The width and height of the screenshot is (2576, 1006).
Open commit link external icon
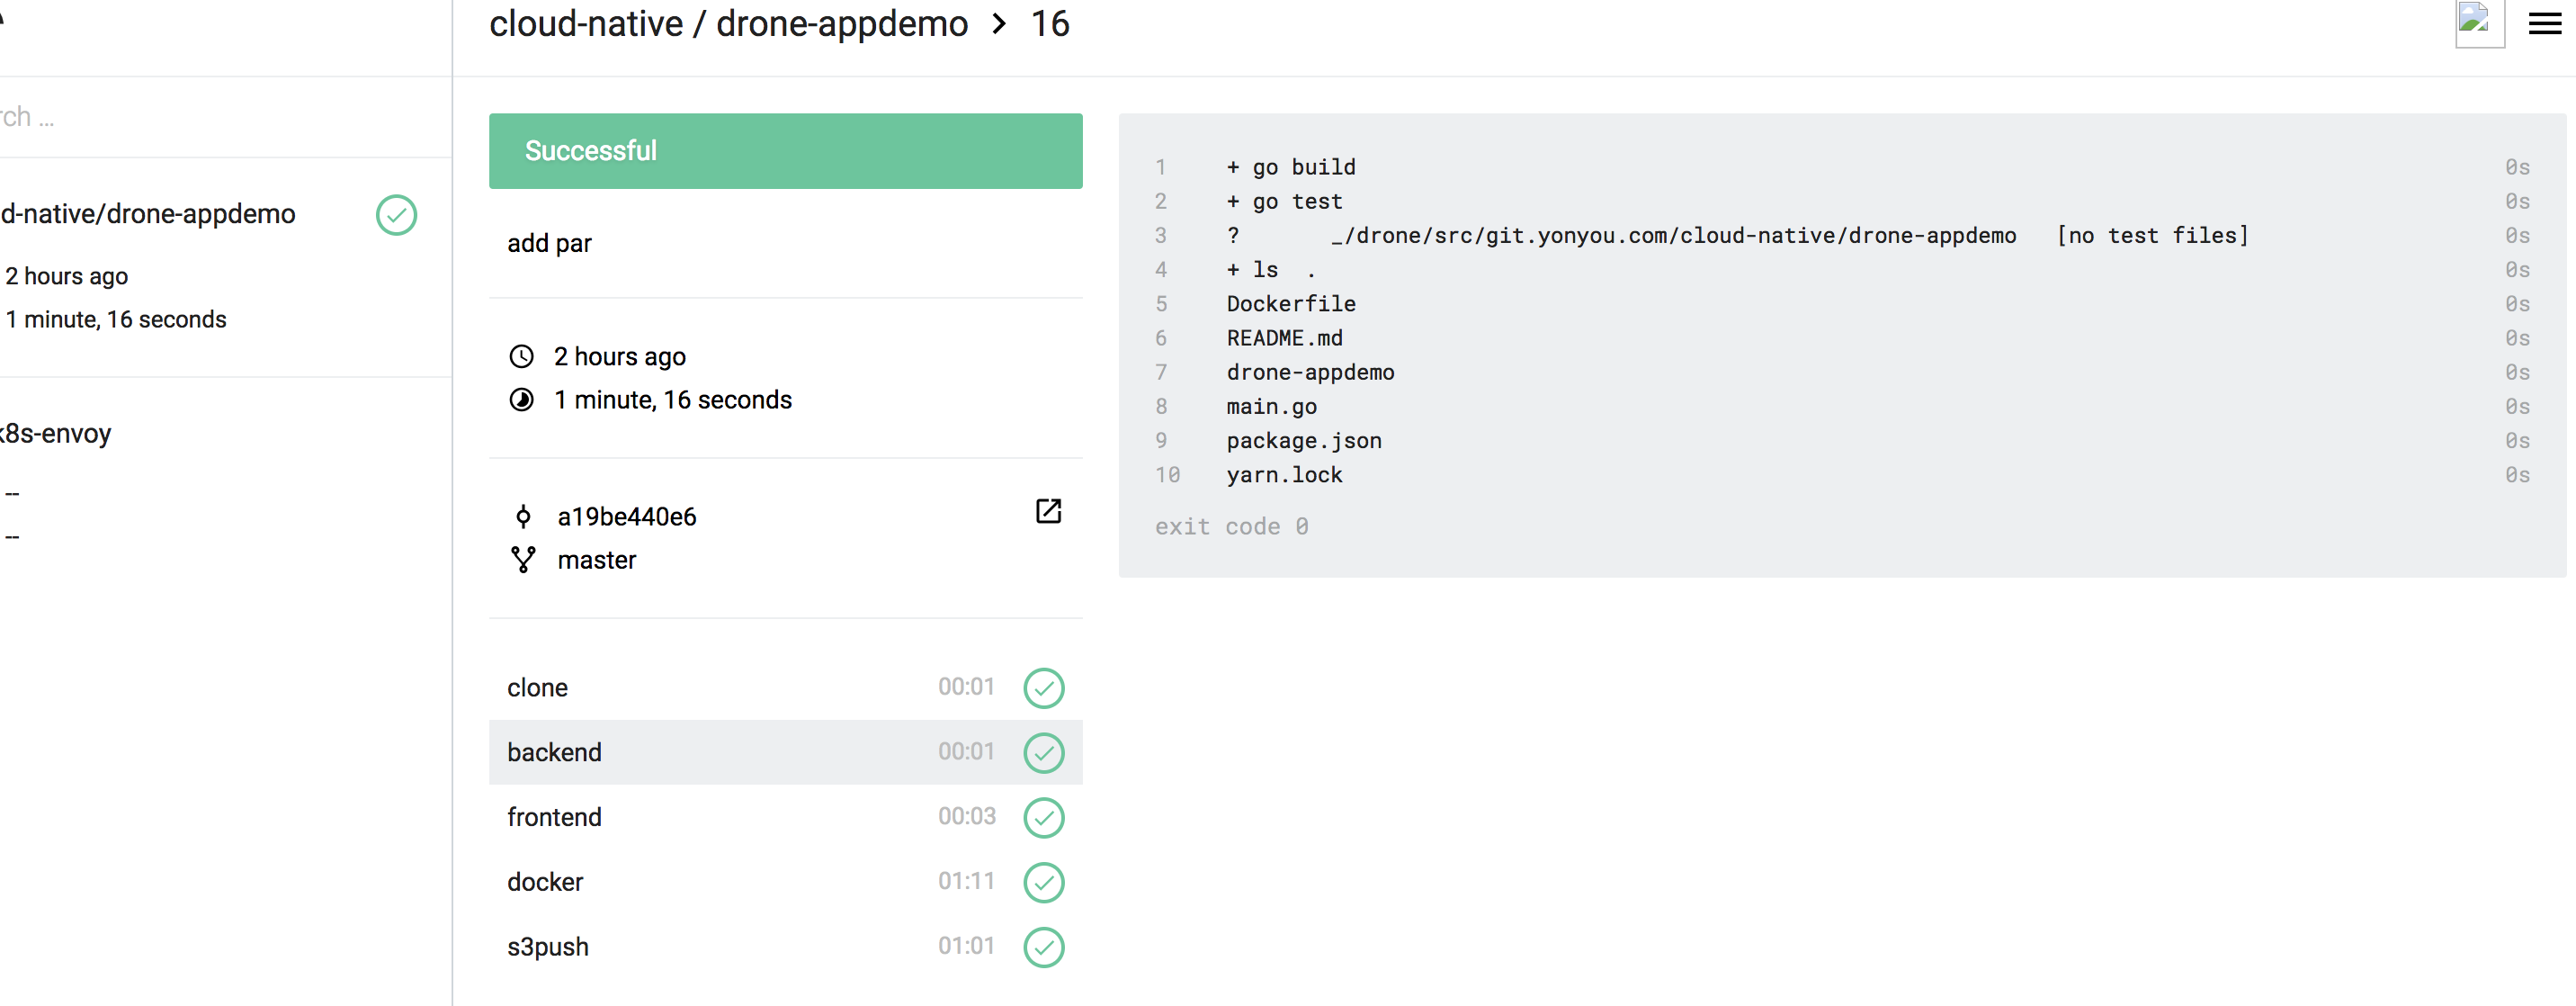tap(1047, 511)
